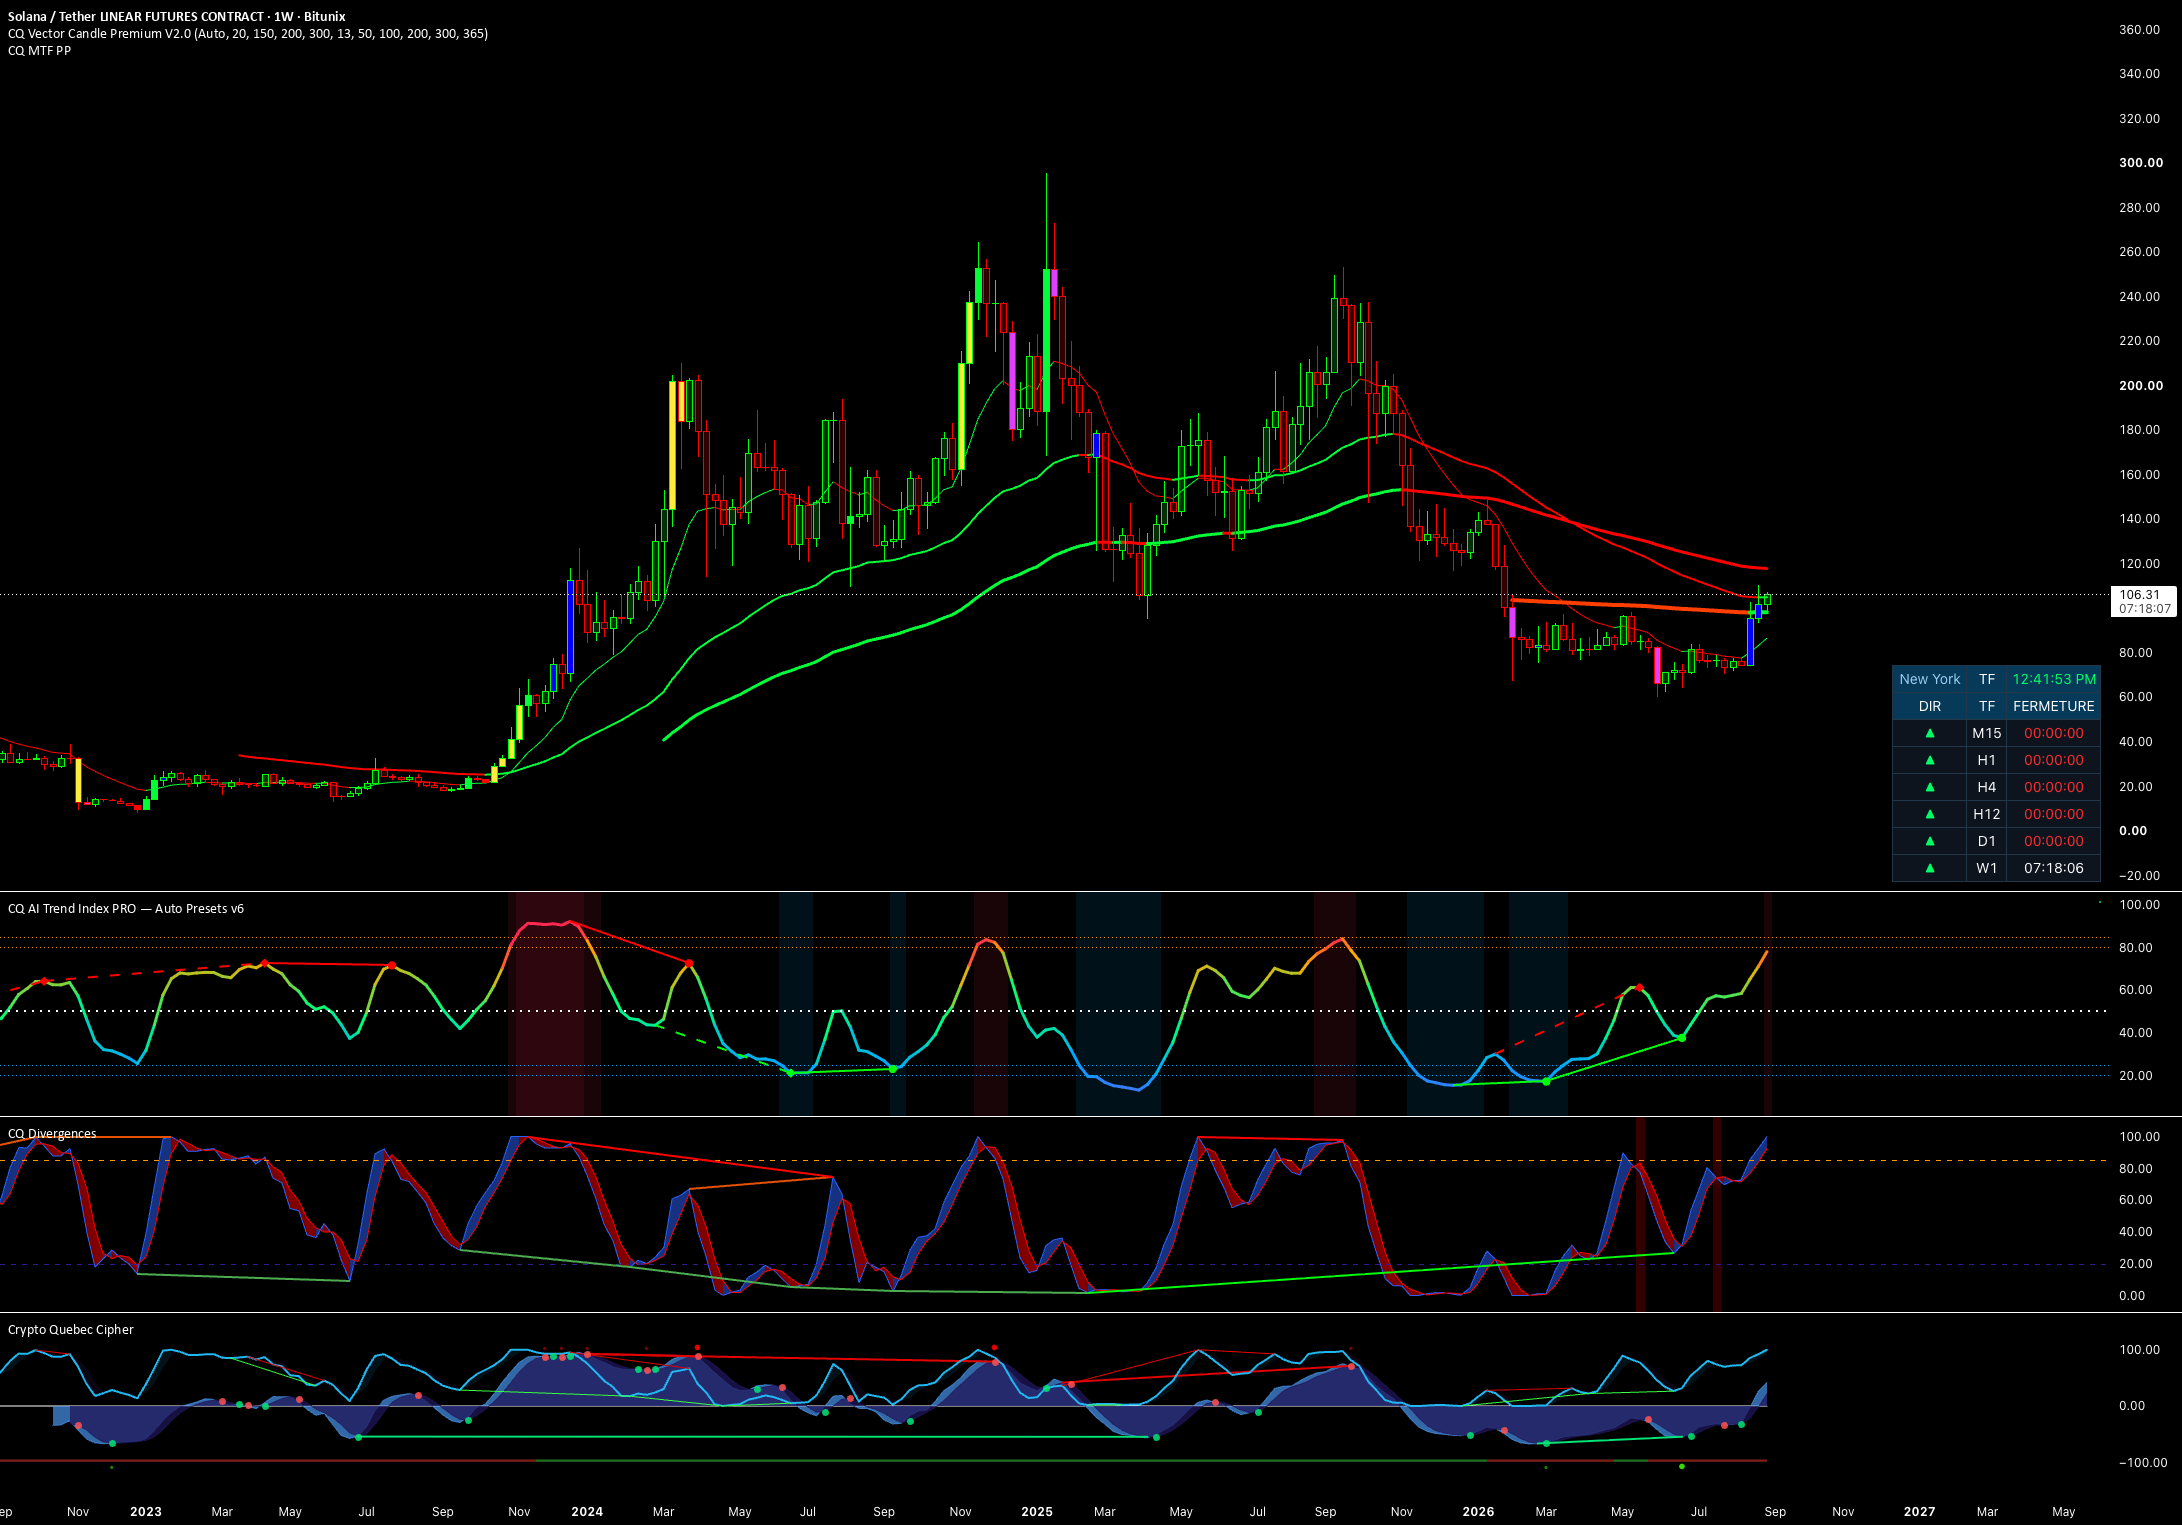
Task: Click the 100.00 value on the Divergences axis
Action: 2139,1136
